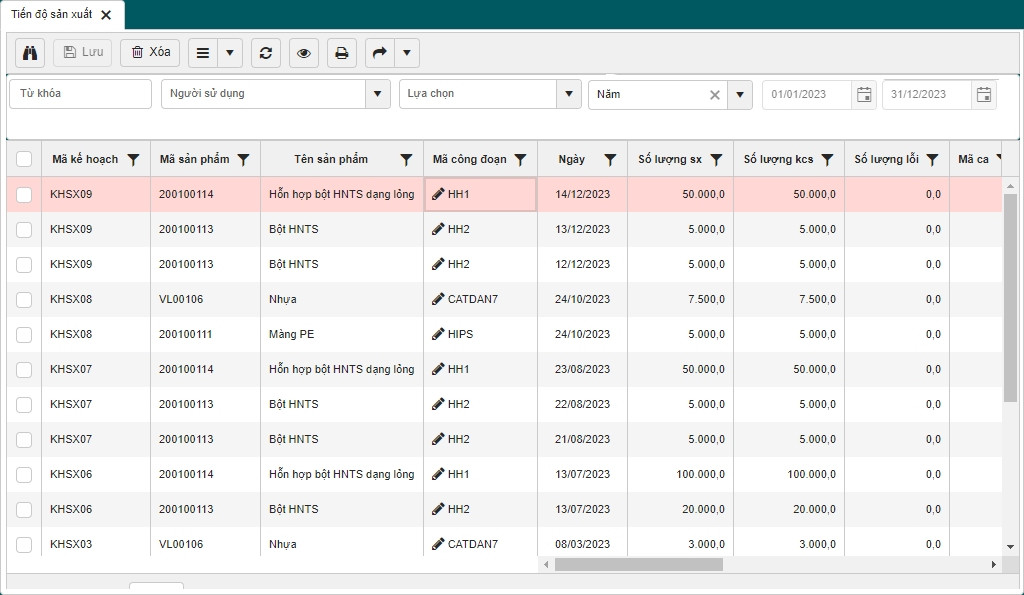The height and width of the screenshot is (595, 1024).
Task: Open the Lựa chọn dropdown
Action: 569,94
